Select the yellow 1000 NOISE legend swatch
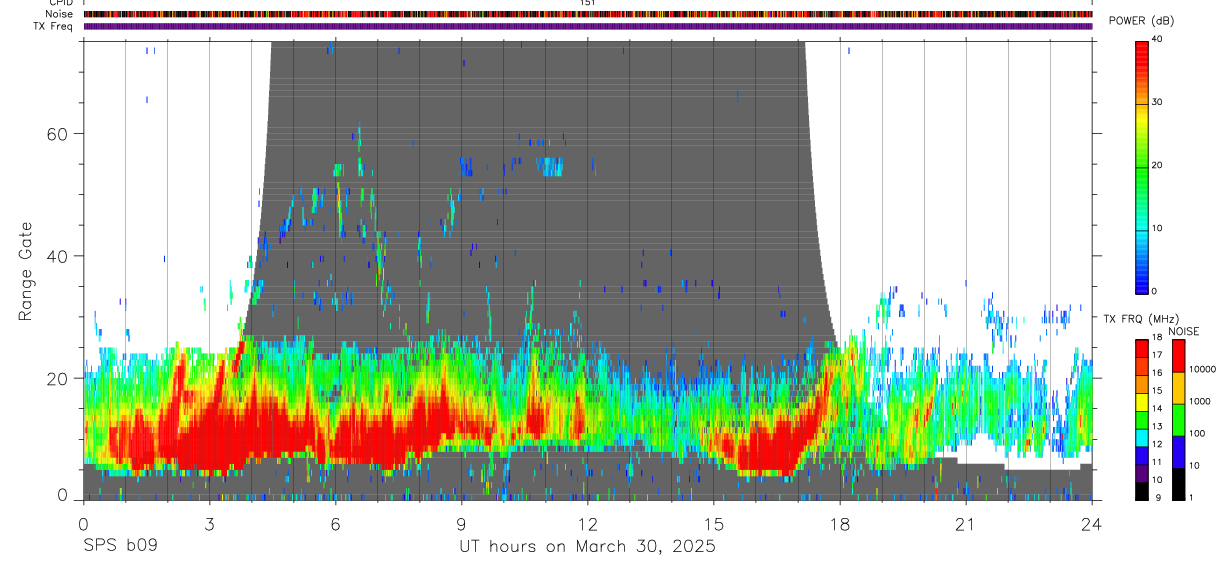Screen dimensions: 1228x567 coord(1177,388)
